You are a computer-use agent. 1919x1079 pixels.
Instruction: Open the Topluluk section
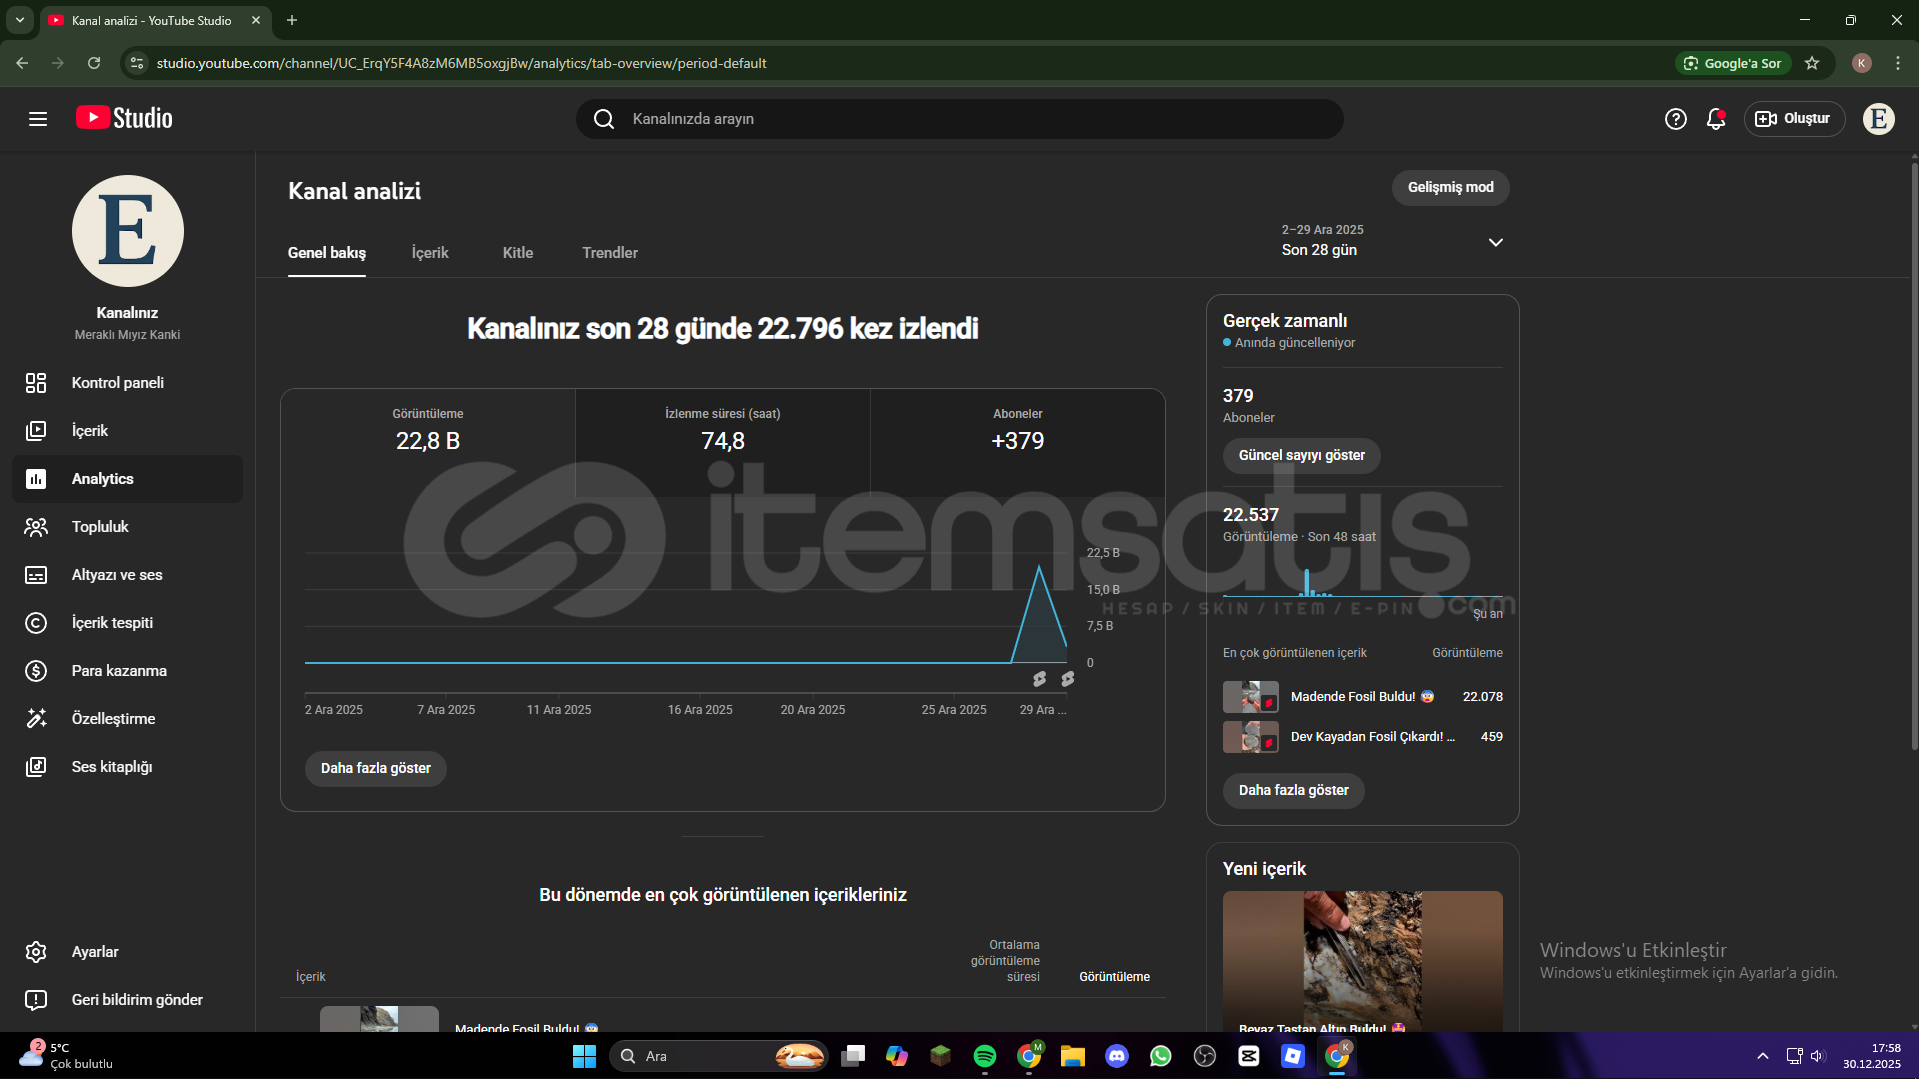[x=127, y=527]
